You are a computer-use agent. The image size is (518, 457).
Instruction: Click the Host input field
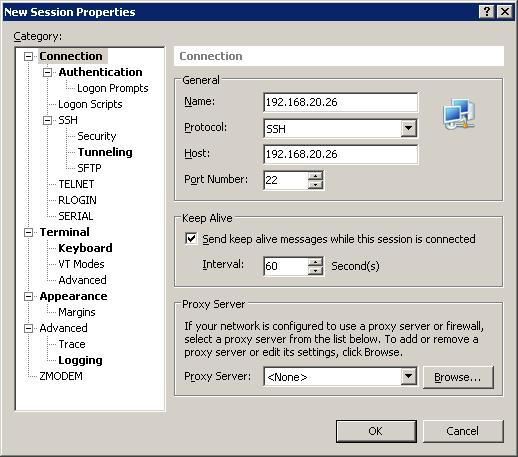pos(340,154)
